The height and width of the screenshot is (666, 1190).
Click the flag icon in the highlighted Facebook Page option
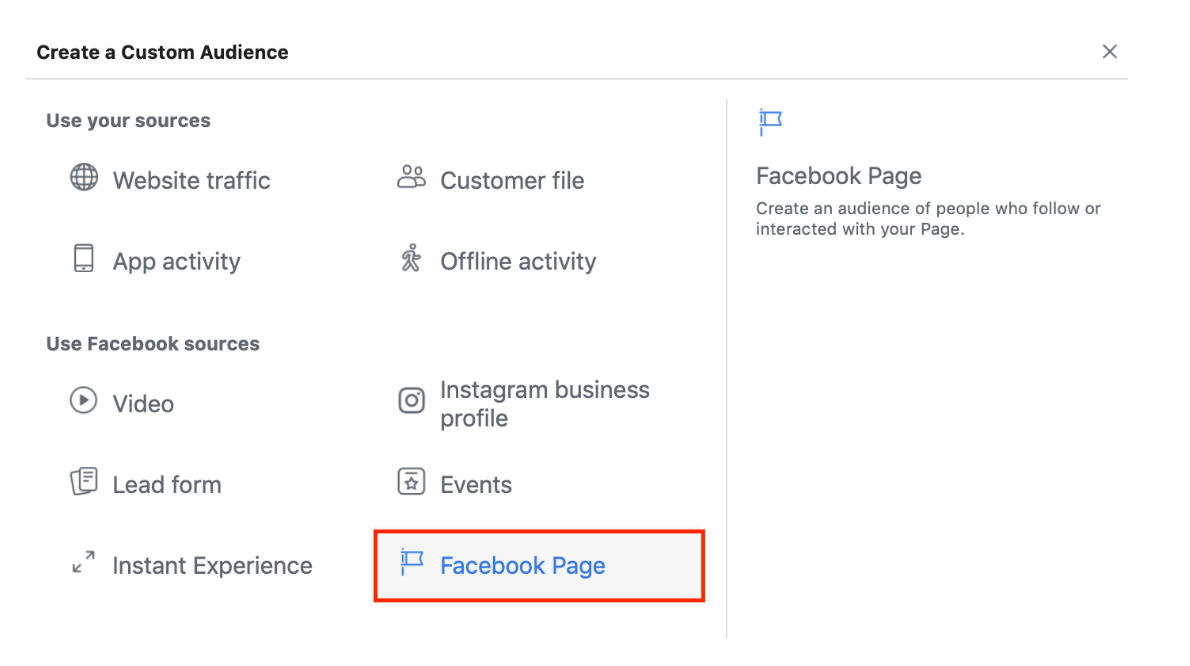pyautogui.click(x=411, y=563)
